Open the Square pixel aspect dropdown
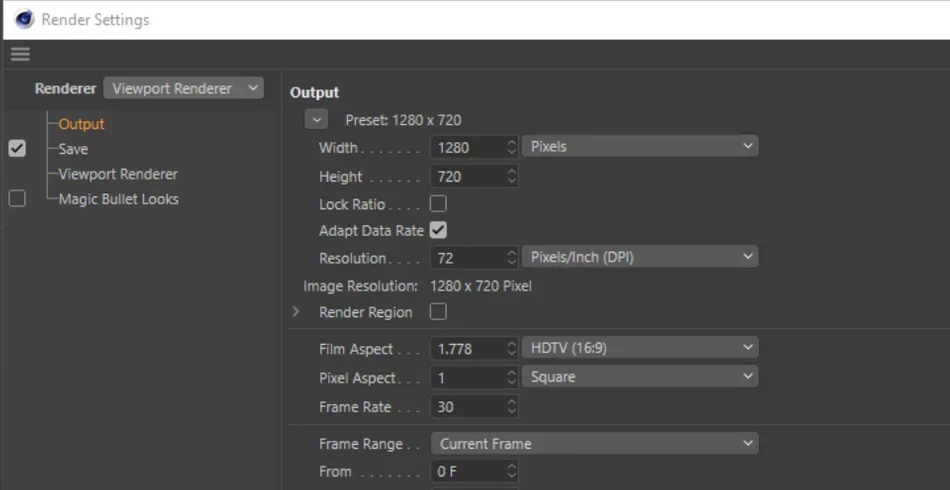The image size is (950, 490). (x=640, y=377)
